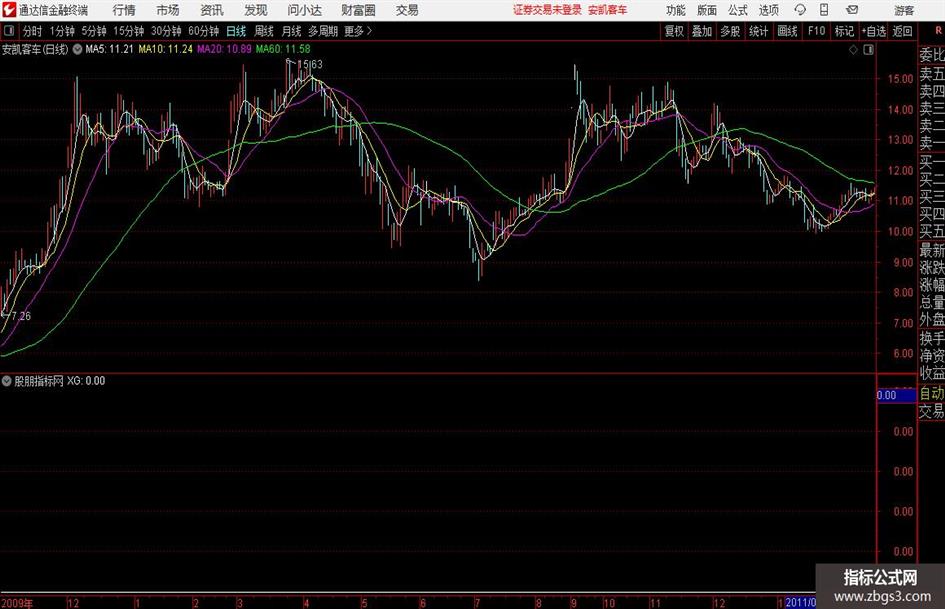Viewport: 945px width, 609px height.
Task: Open the mobile phone icon
Action: click(824, 10)
